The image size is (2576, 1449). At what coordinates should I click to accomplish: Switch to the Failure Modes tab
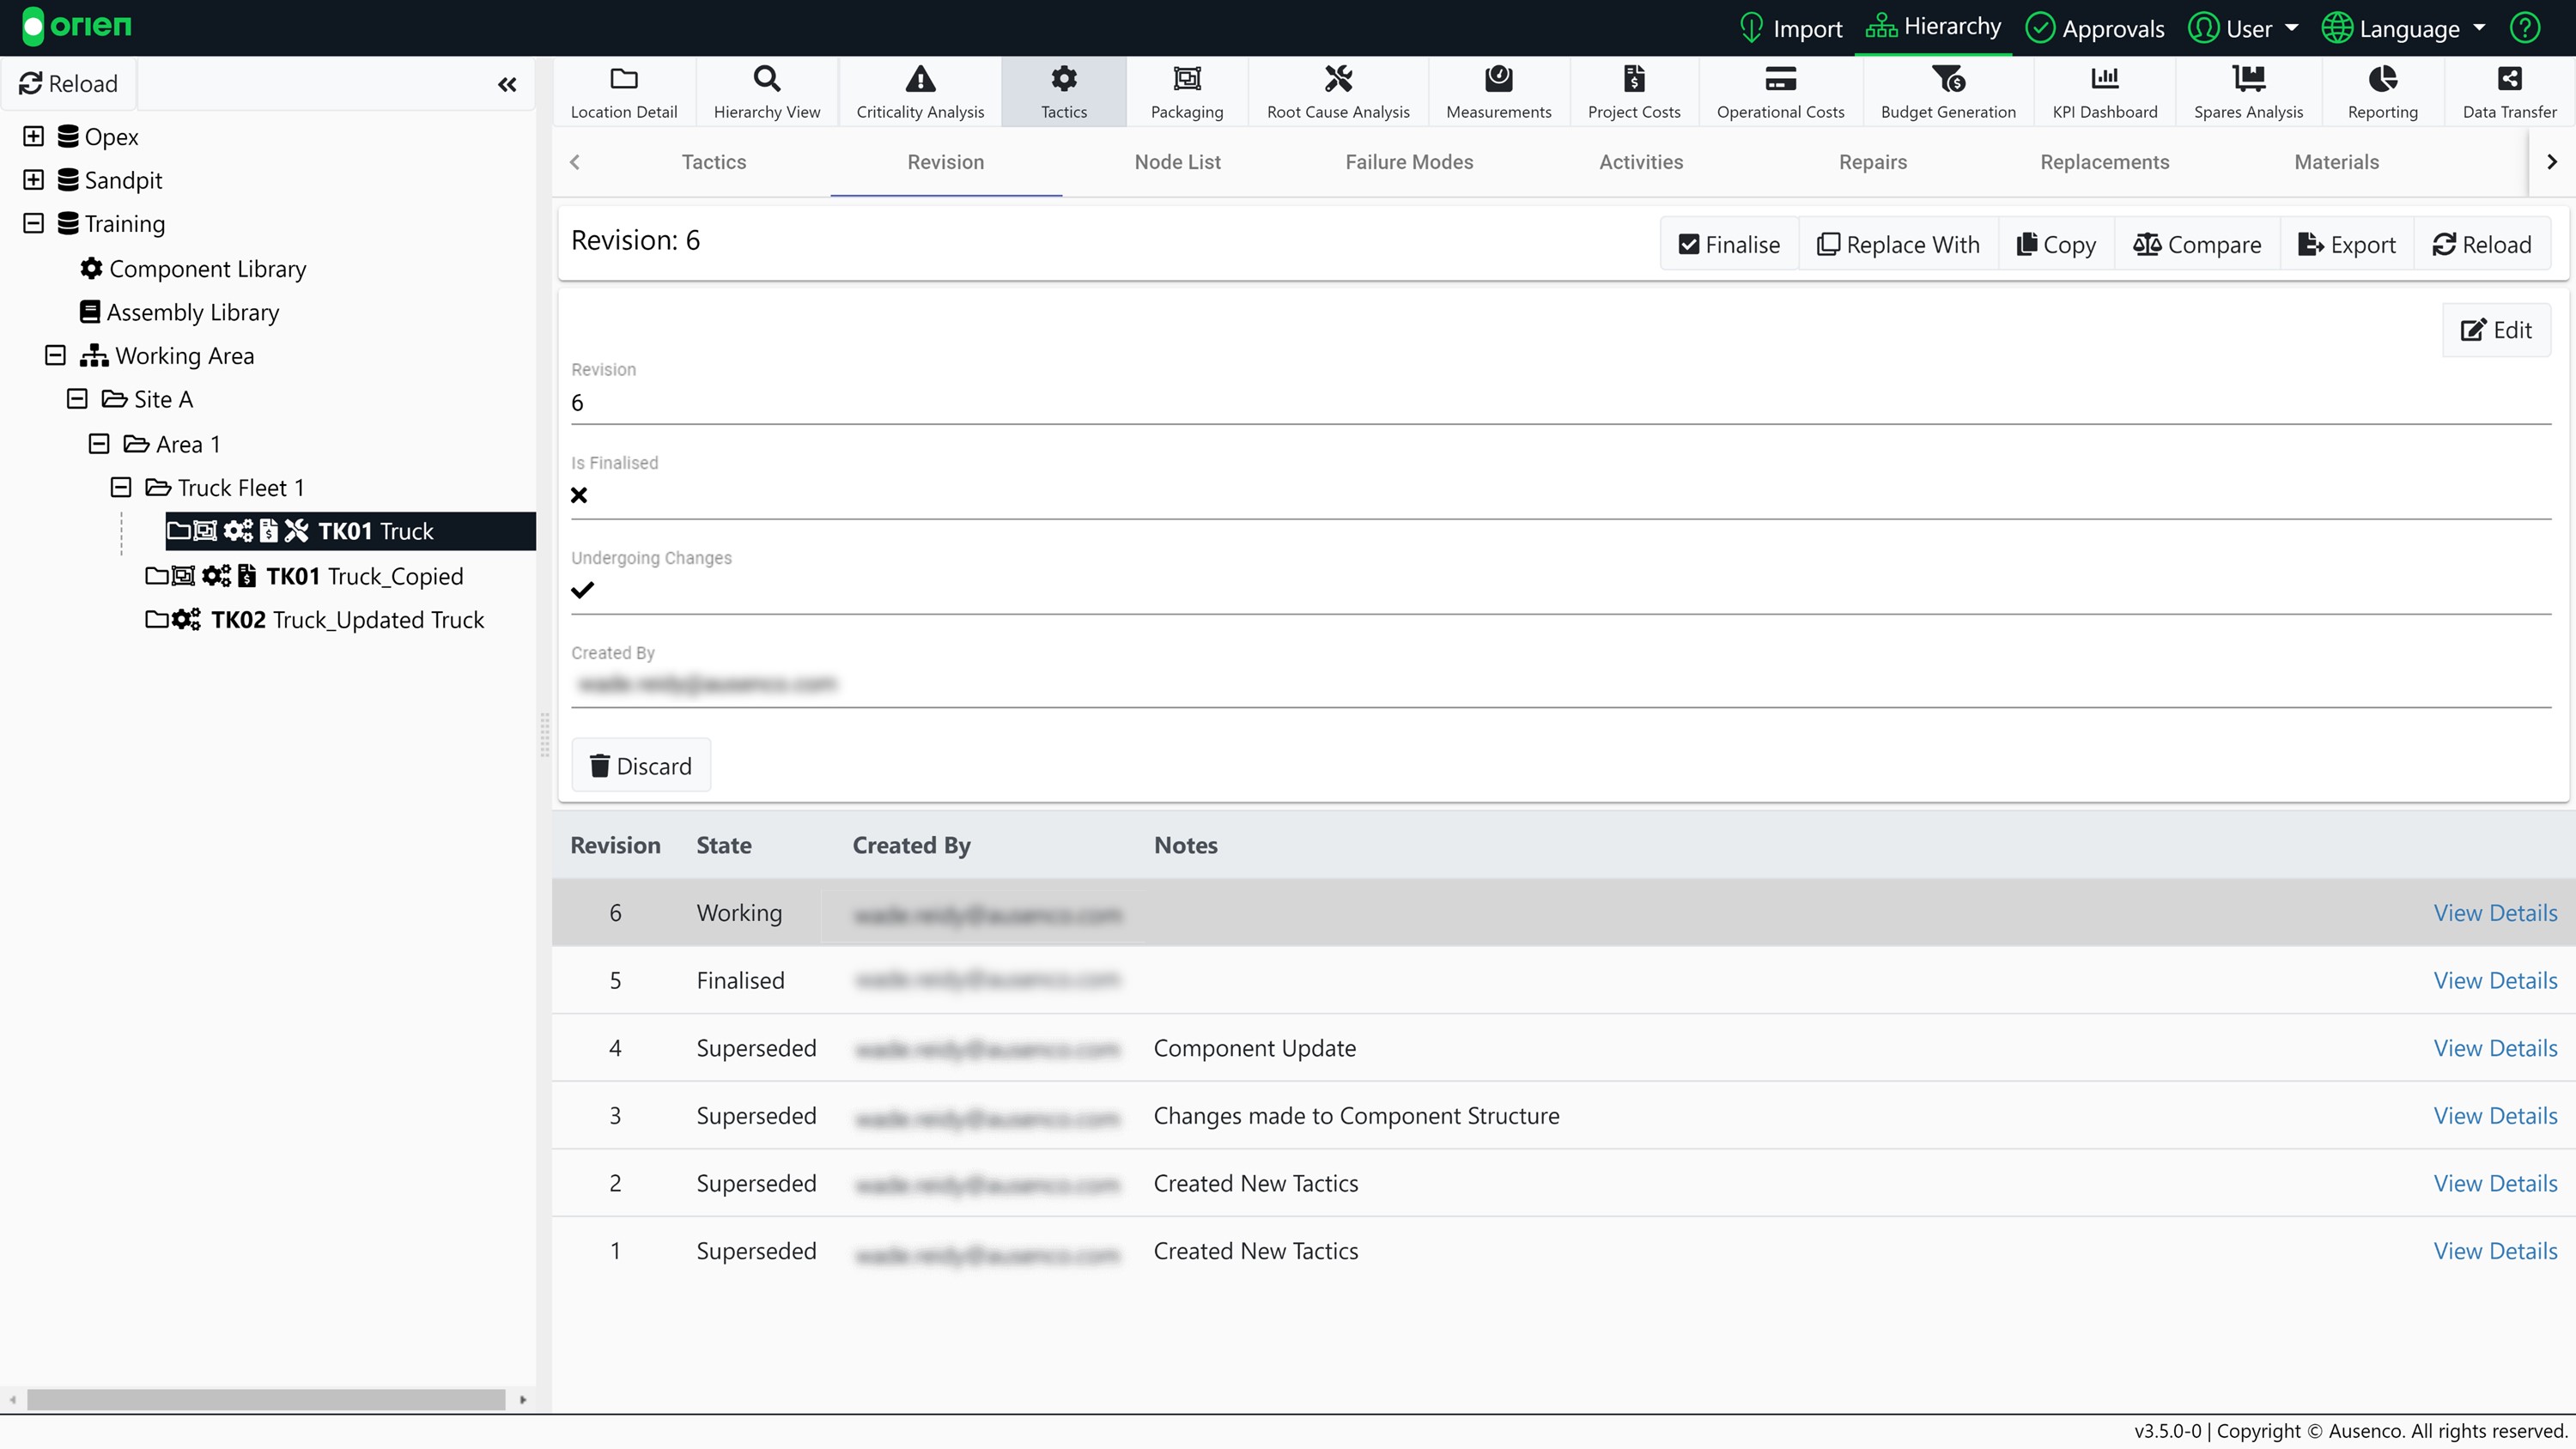coord(1408,162)
